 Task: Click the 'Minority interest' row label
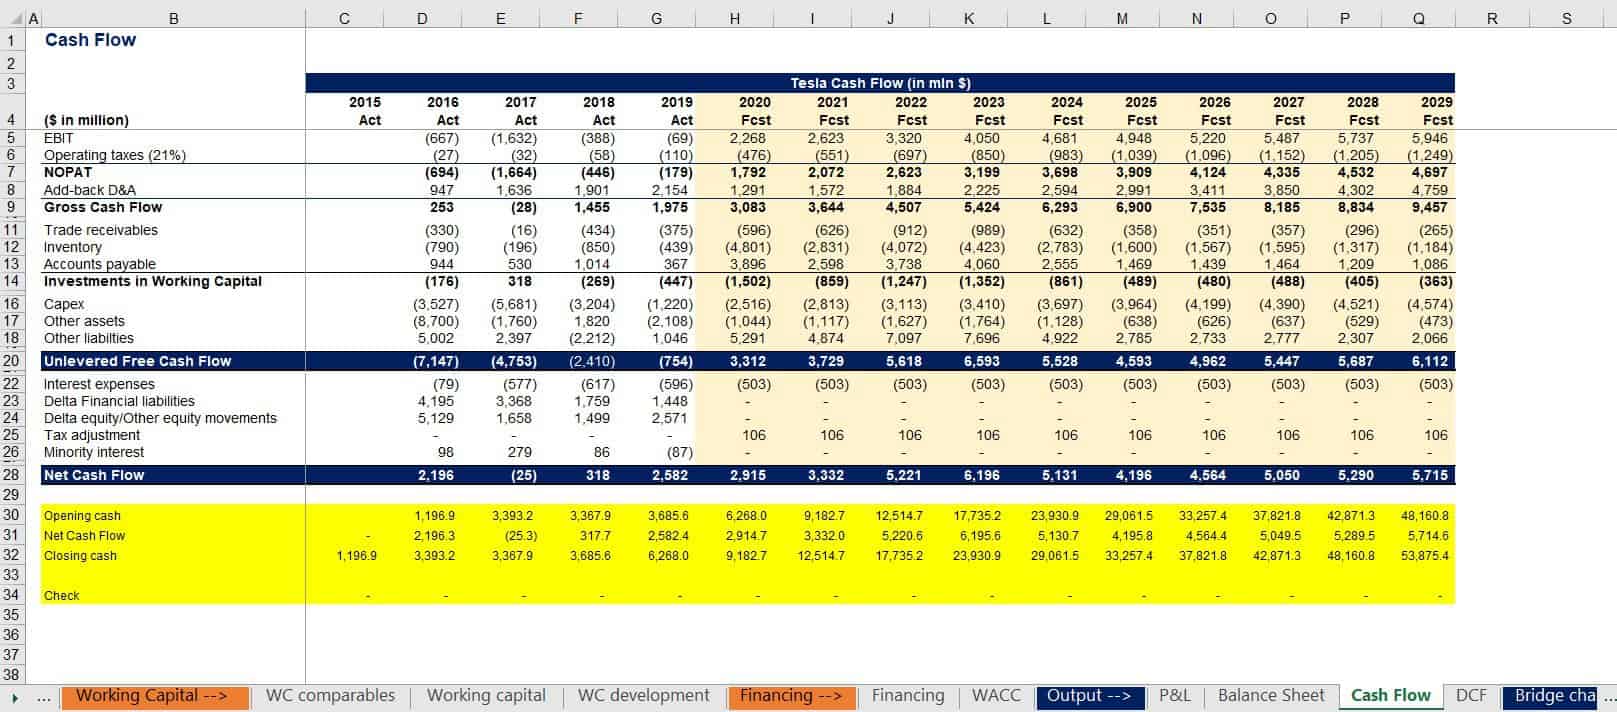[94, 452]
